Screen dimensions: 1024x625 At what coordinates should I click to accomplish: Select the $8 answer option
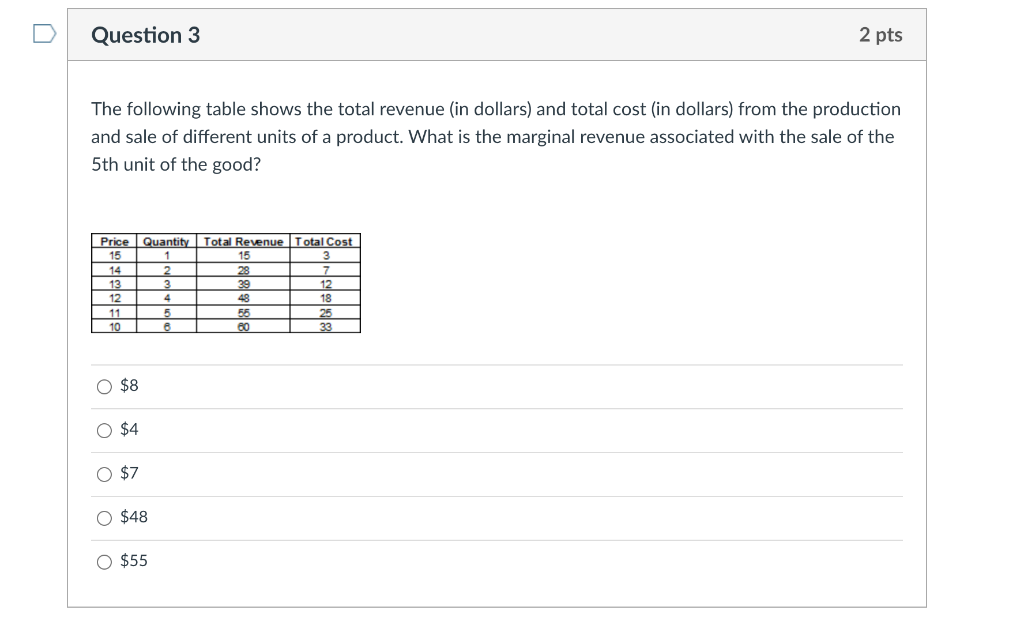click(x=104, y=387)
